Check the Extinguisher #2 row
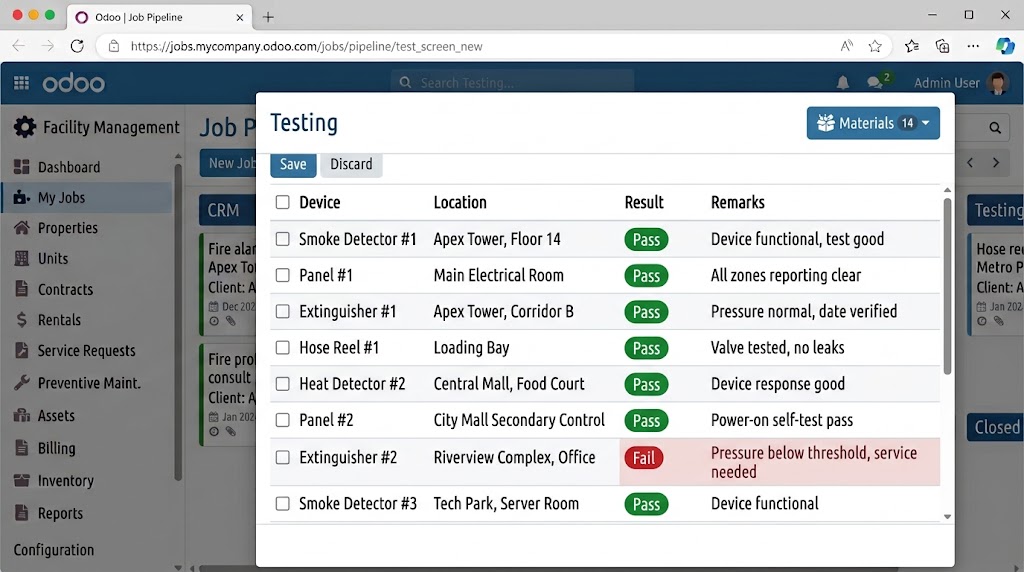This screenshot has width=1024, height=572. pos(282,458)
